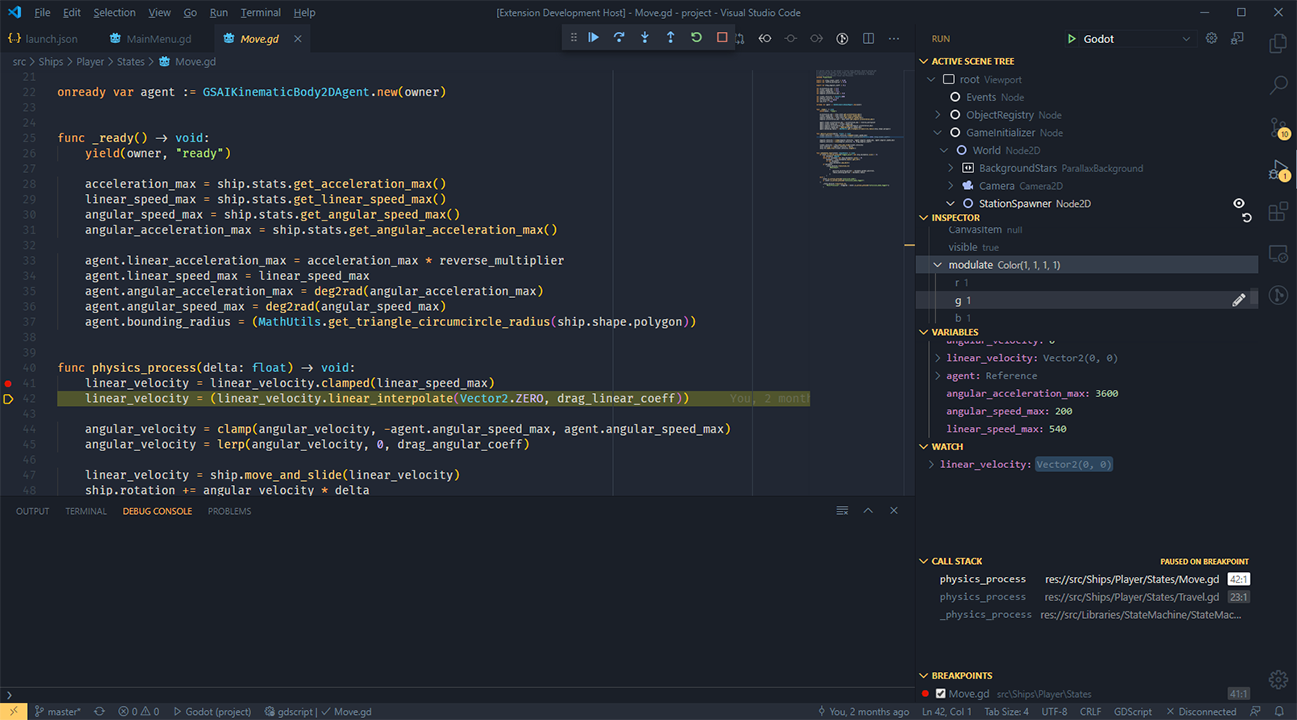1297x720 pixels.
Task: Click the modulate Color(1, 1, 1, 1) swatch
Action: [1004, 265]
